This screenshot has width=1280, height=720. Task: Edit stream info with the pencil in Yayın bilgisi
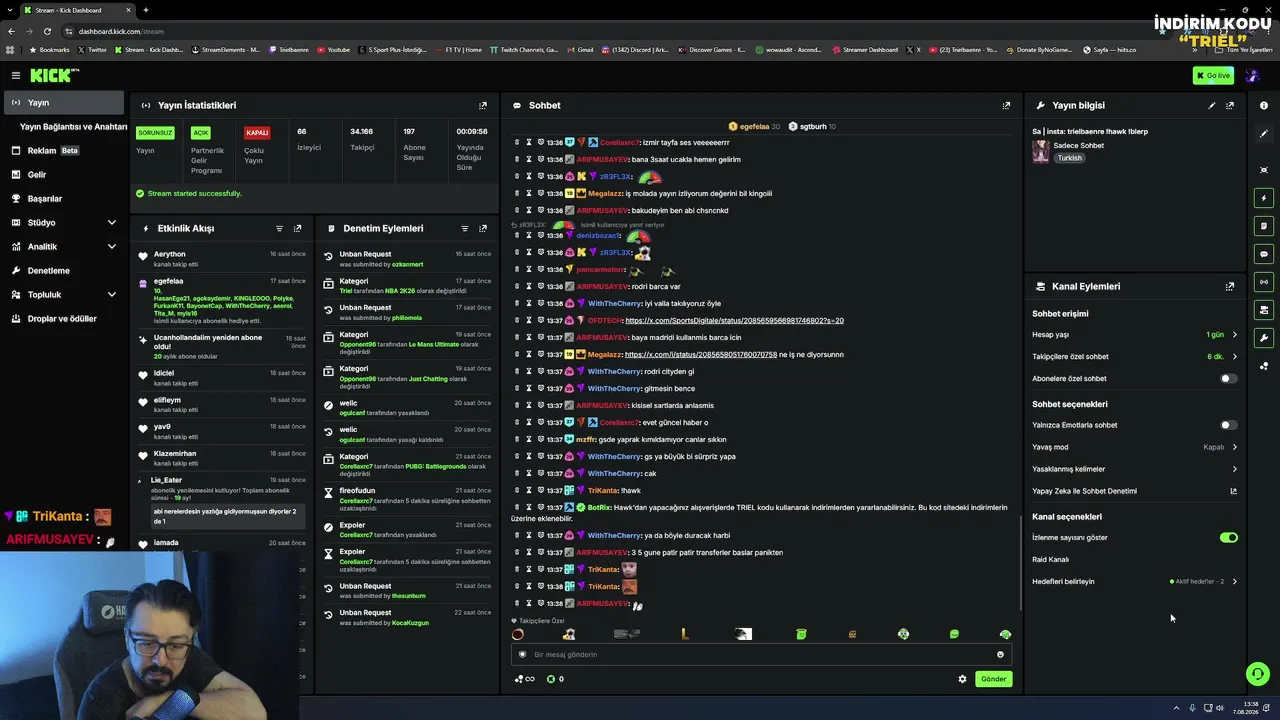click(1212, 105)
